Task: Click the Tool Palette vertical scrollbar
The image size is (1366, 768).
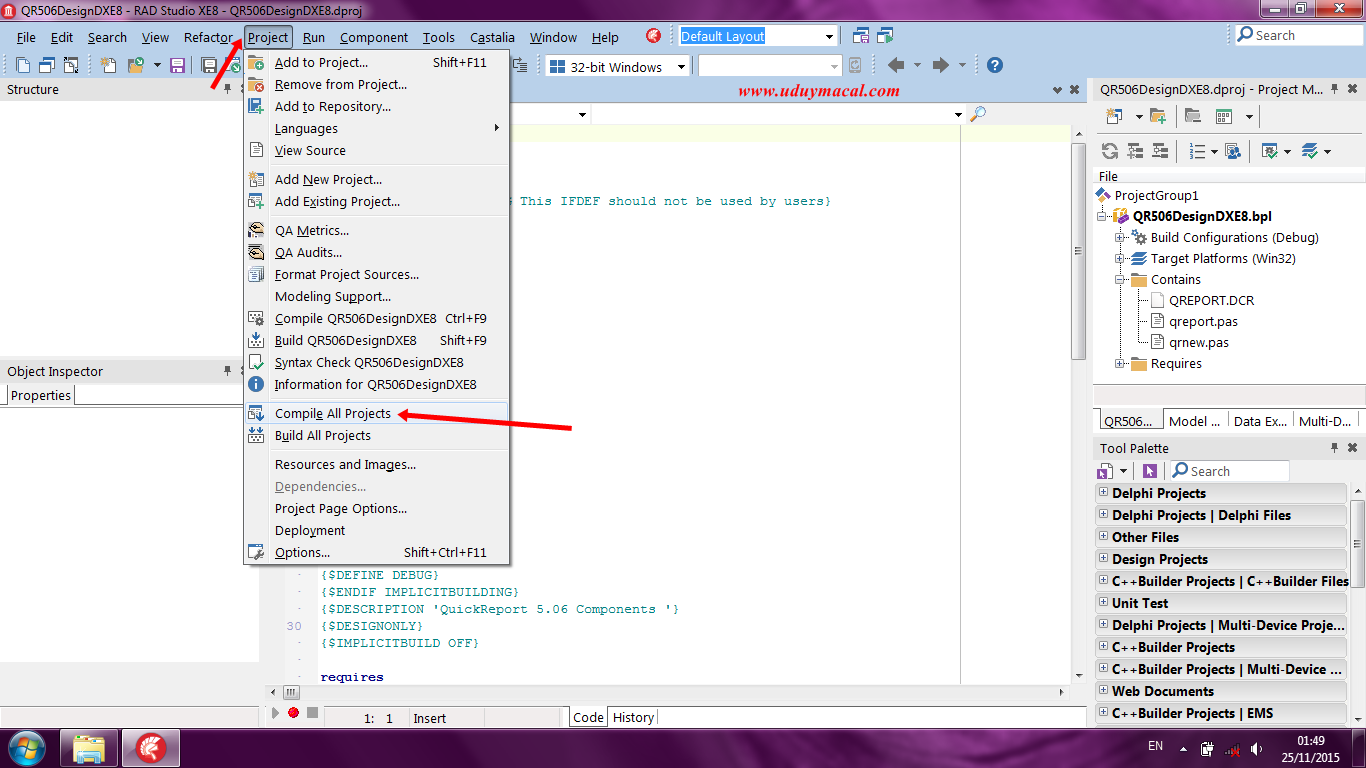Action: tap(1357, 603)
